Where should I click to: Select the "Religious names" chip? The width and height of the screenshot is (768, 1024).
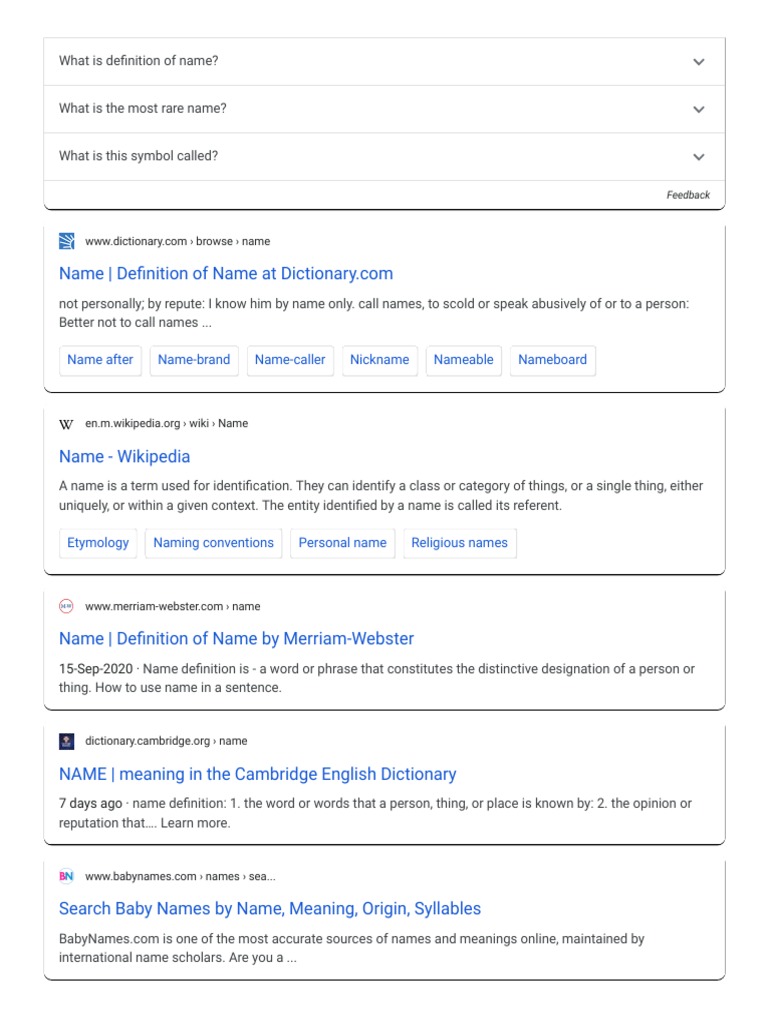459,543
